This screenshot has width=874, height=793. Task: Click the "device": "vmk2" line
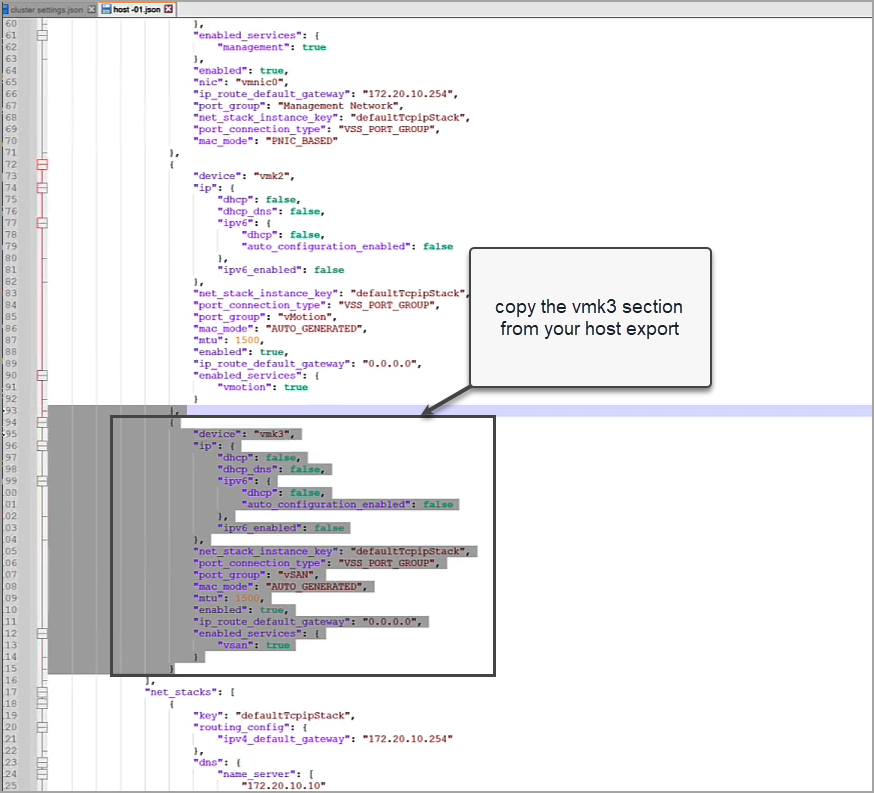[x=244, y=176]
